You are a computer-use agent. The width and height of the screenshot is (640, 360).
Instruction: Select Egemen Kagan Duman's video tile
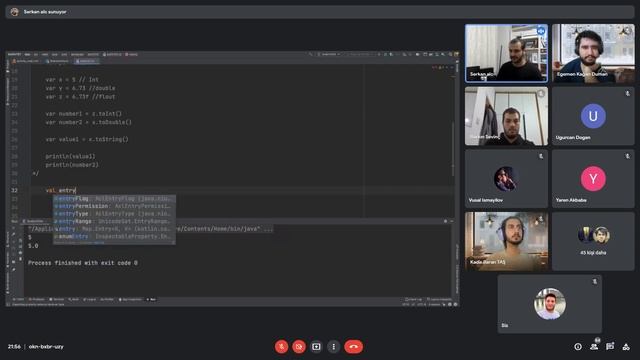(x=593, y=53)
